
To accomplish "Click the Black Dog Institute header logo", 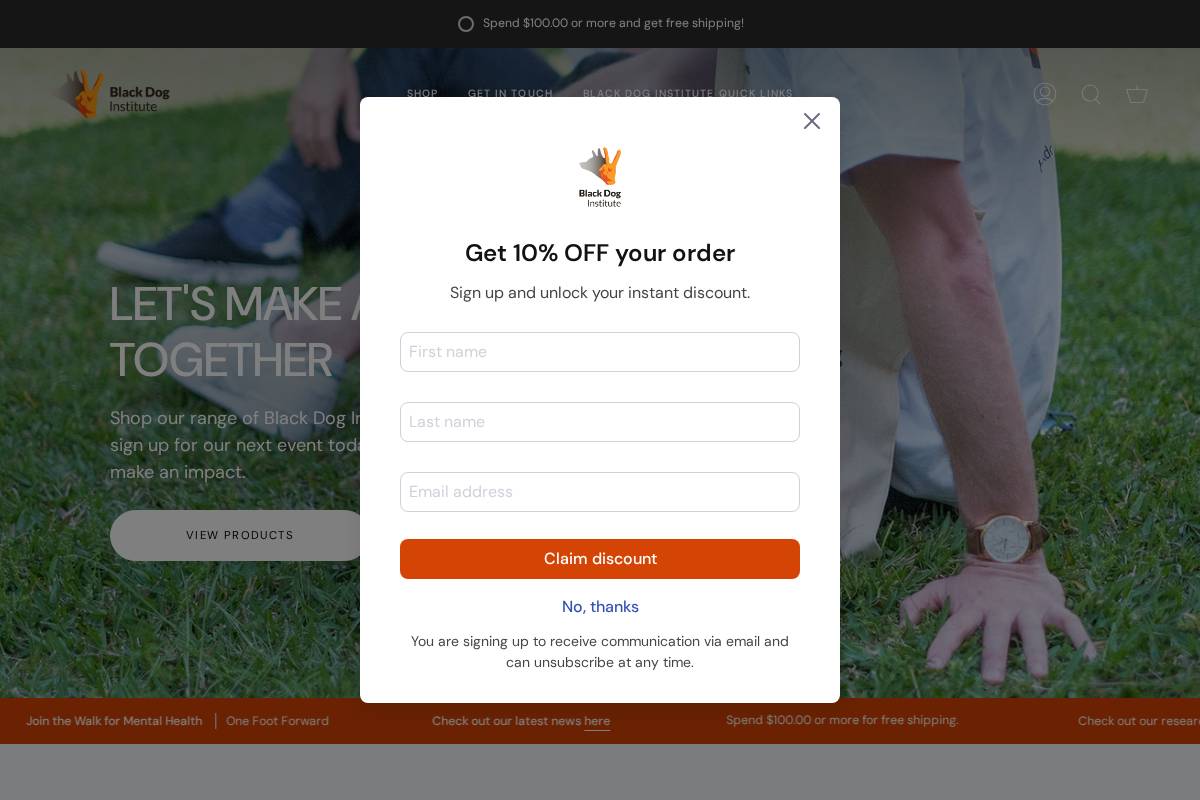I will coord(112,94).
